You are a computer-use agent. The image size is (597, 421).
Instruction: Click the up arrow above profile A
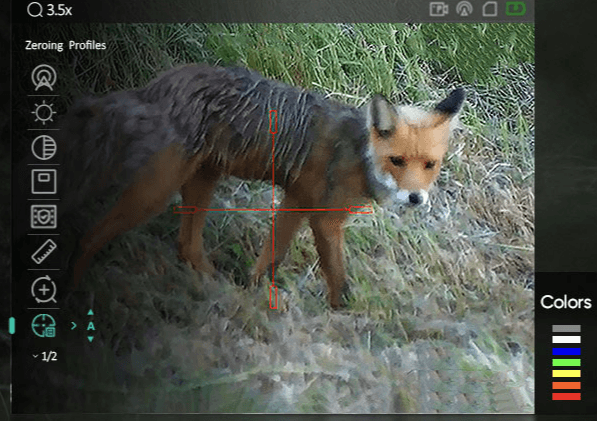click(90, 313)
